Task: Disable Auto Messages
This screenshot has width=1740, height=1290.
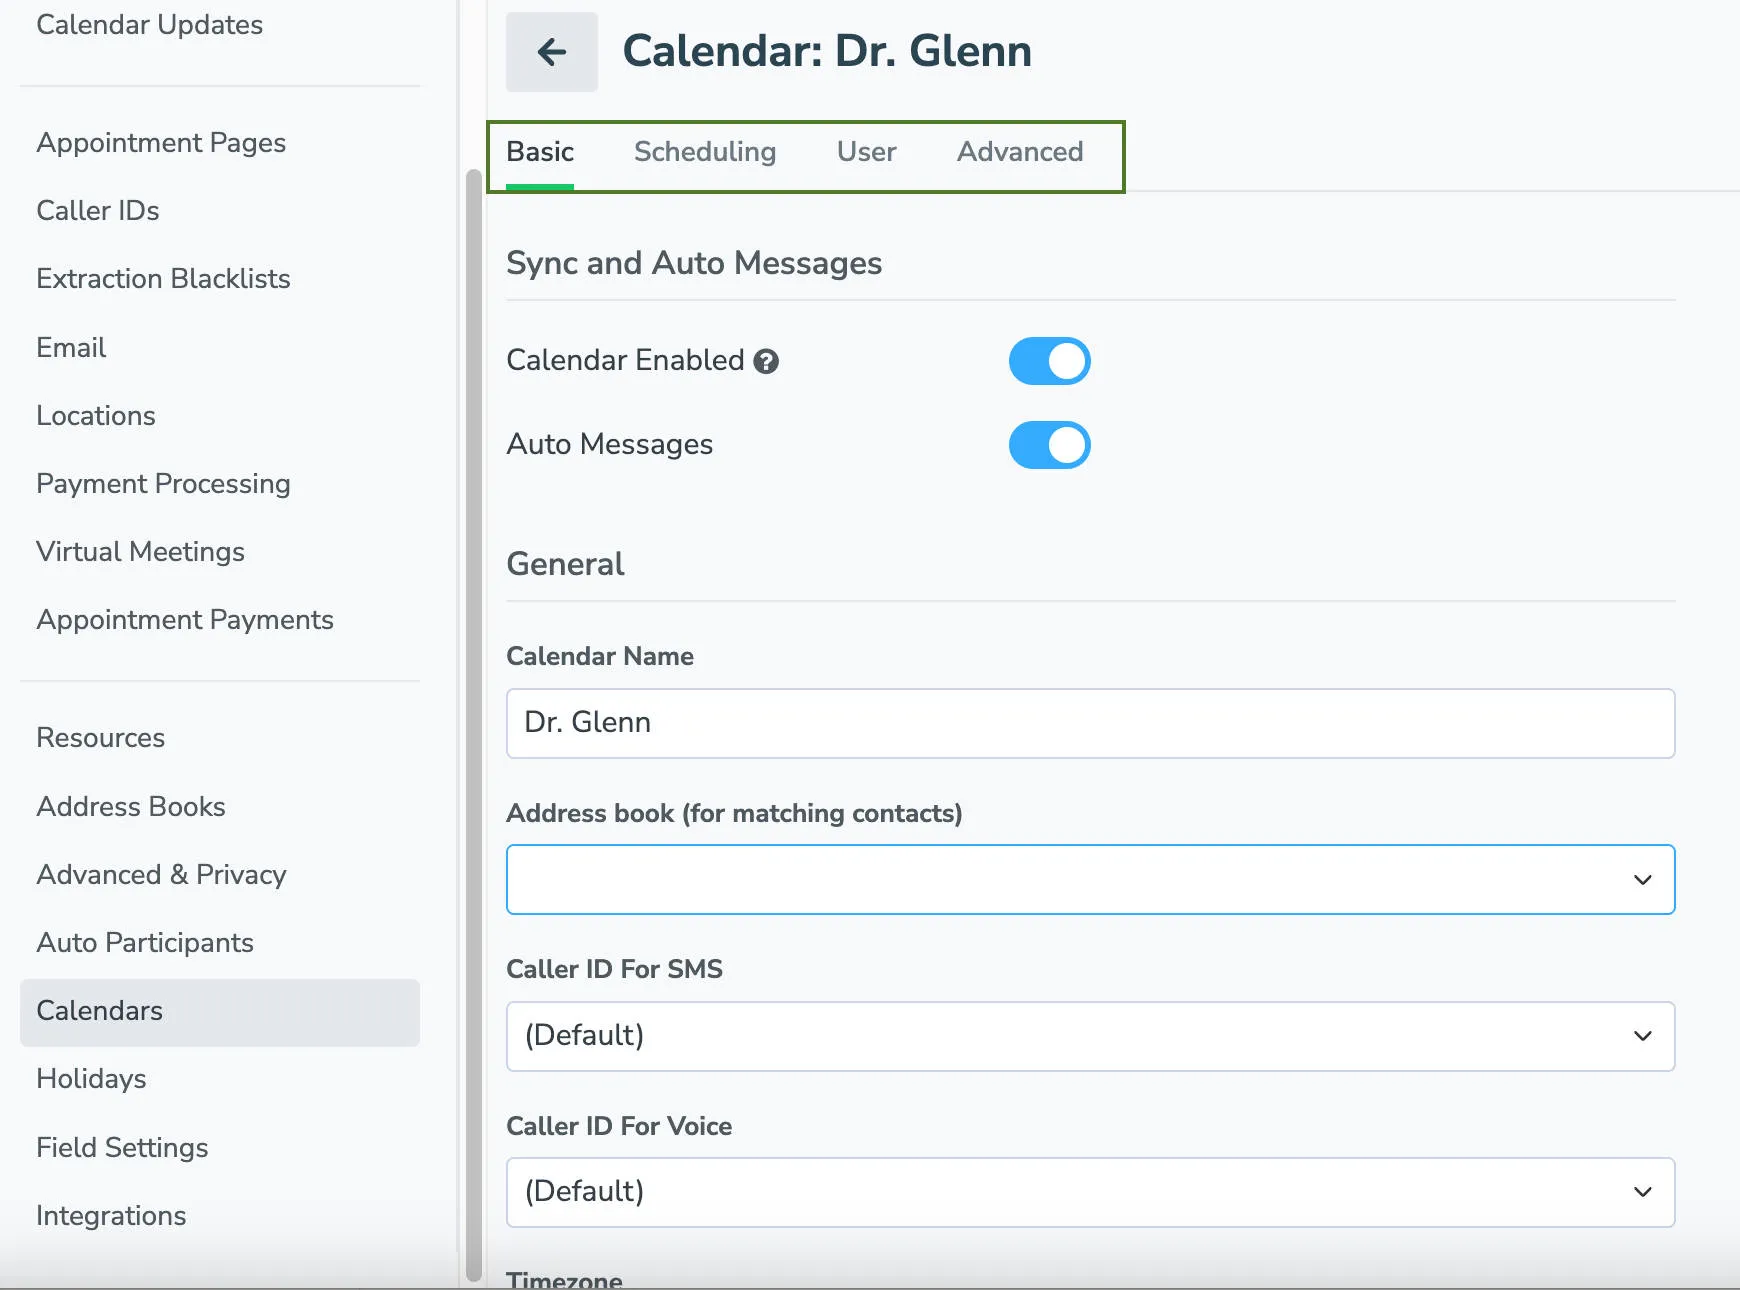Action: pos(1049,445)
